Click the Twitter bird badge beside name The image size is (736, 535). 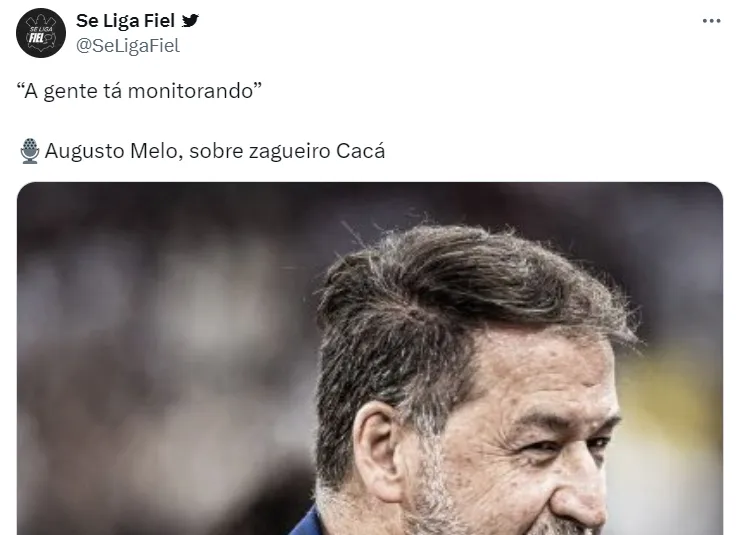pos(190,21)
